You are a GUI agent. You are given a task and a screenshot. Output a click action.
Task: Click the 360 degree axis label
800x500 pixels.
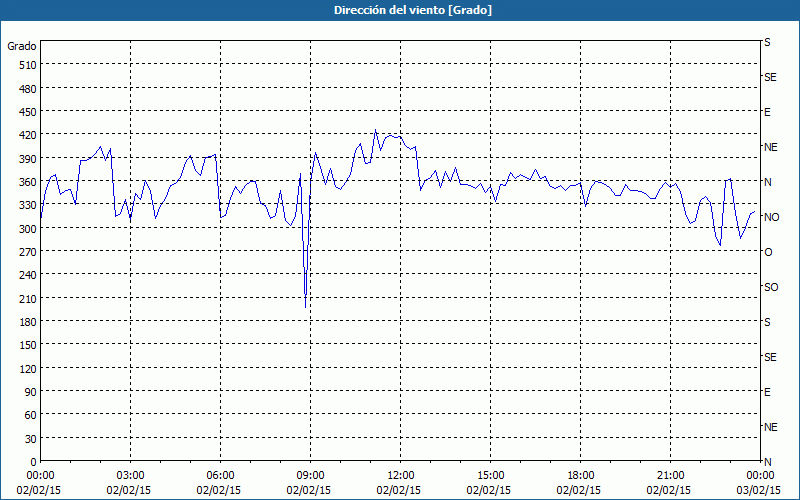click(28, 182)
